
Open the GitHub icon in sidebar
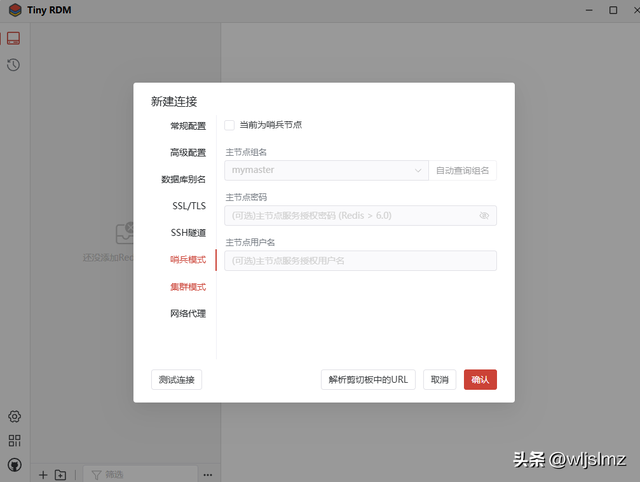[14, 465]
